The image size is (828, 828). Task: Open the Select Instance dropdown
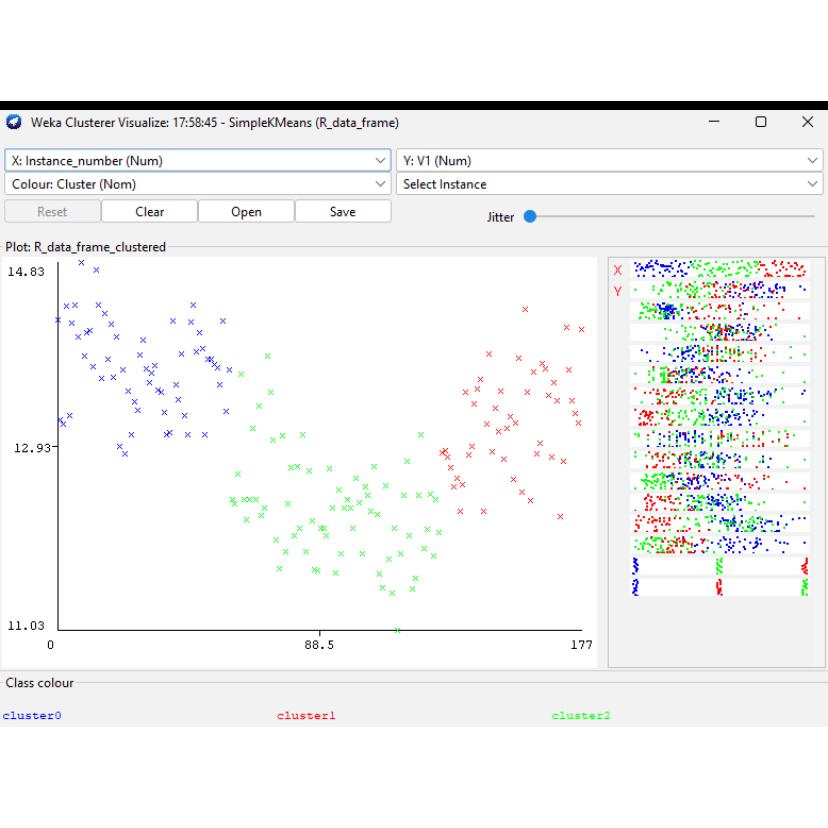tap(609, 184)
